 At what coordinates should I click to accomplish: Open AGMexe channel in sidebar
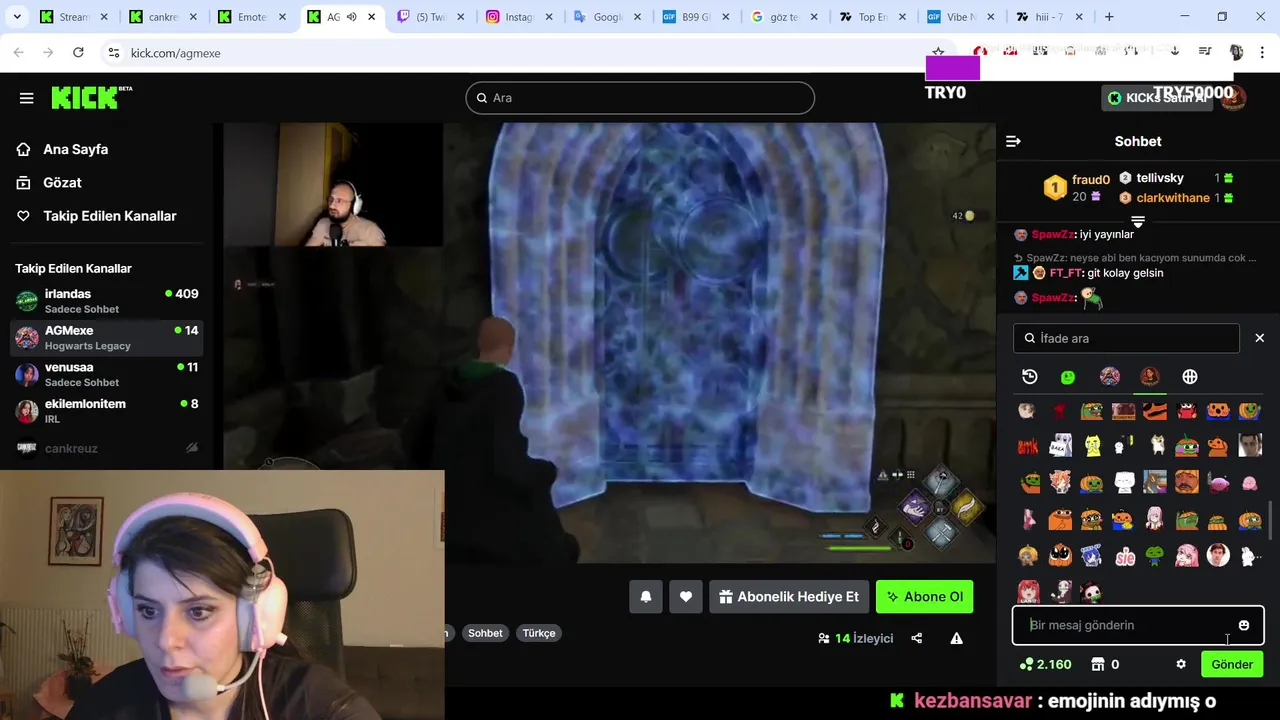coord(107,338)
